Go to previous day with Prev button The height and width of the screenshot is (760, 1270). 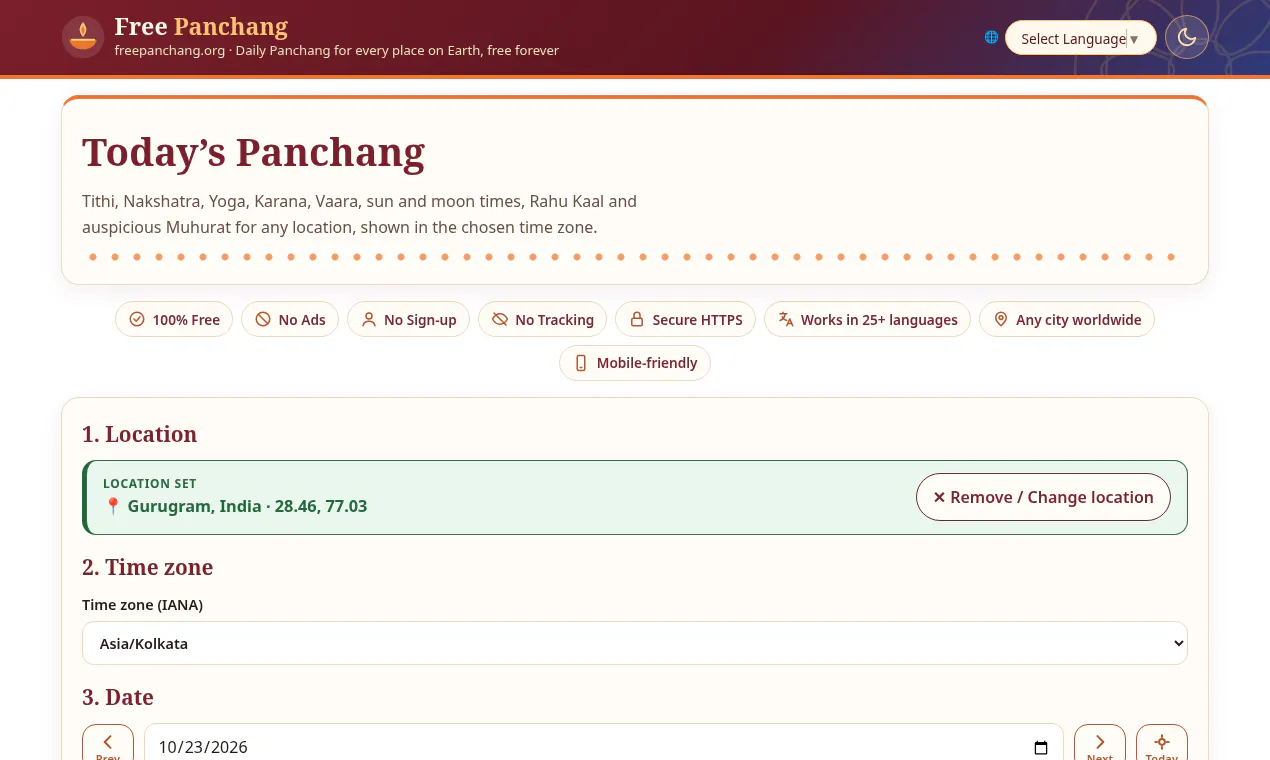[108, 743]
